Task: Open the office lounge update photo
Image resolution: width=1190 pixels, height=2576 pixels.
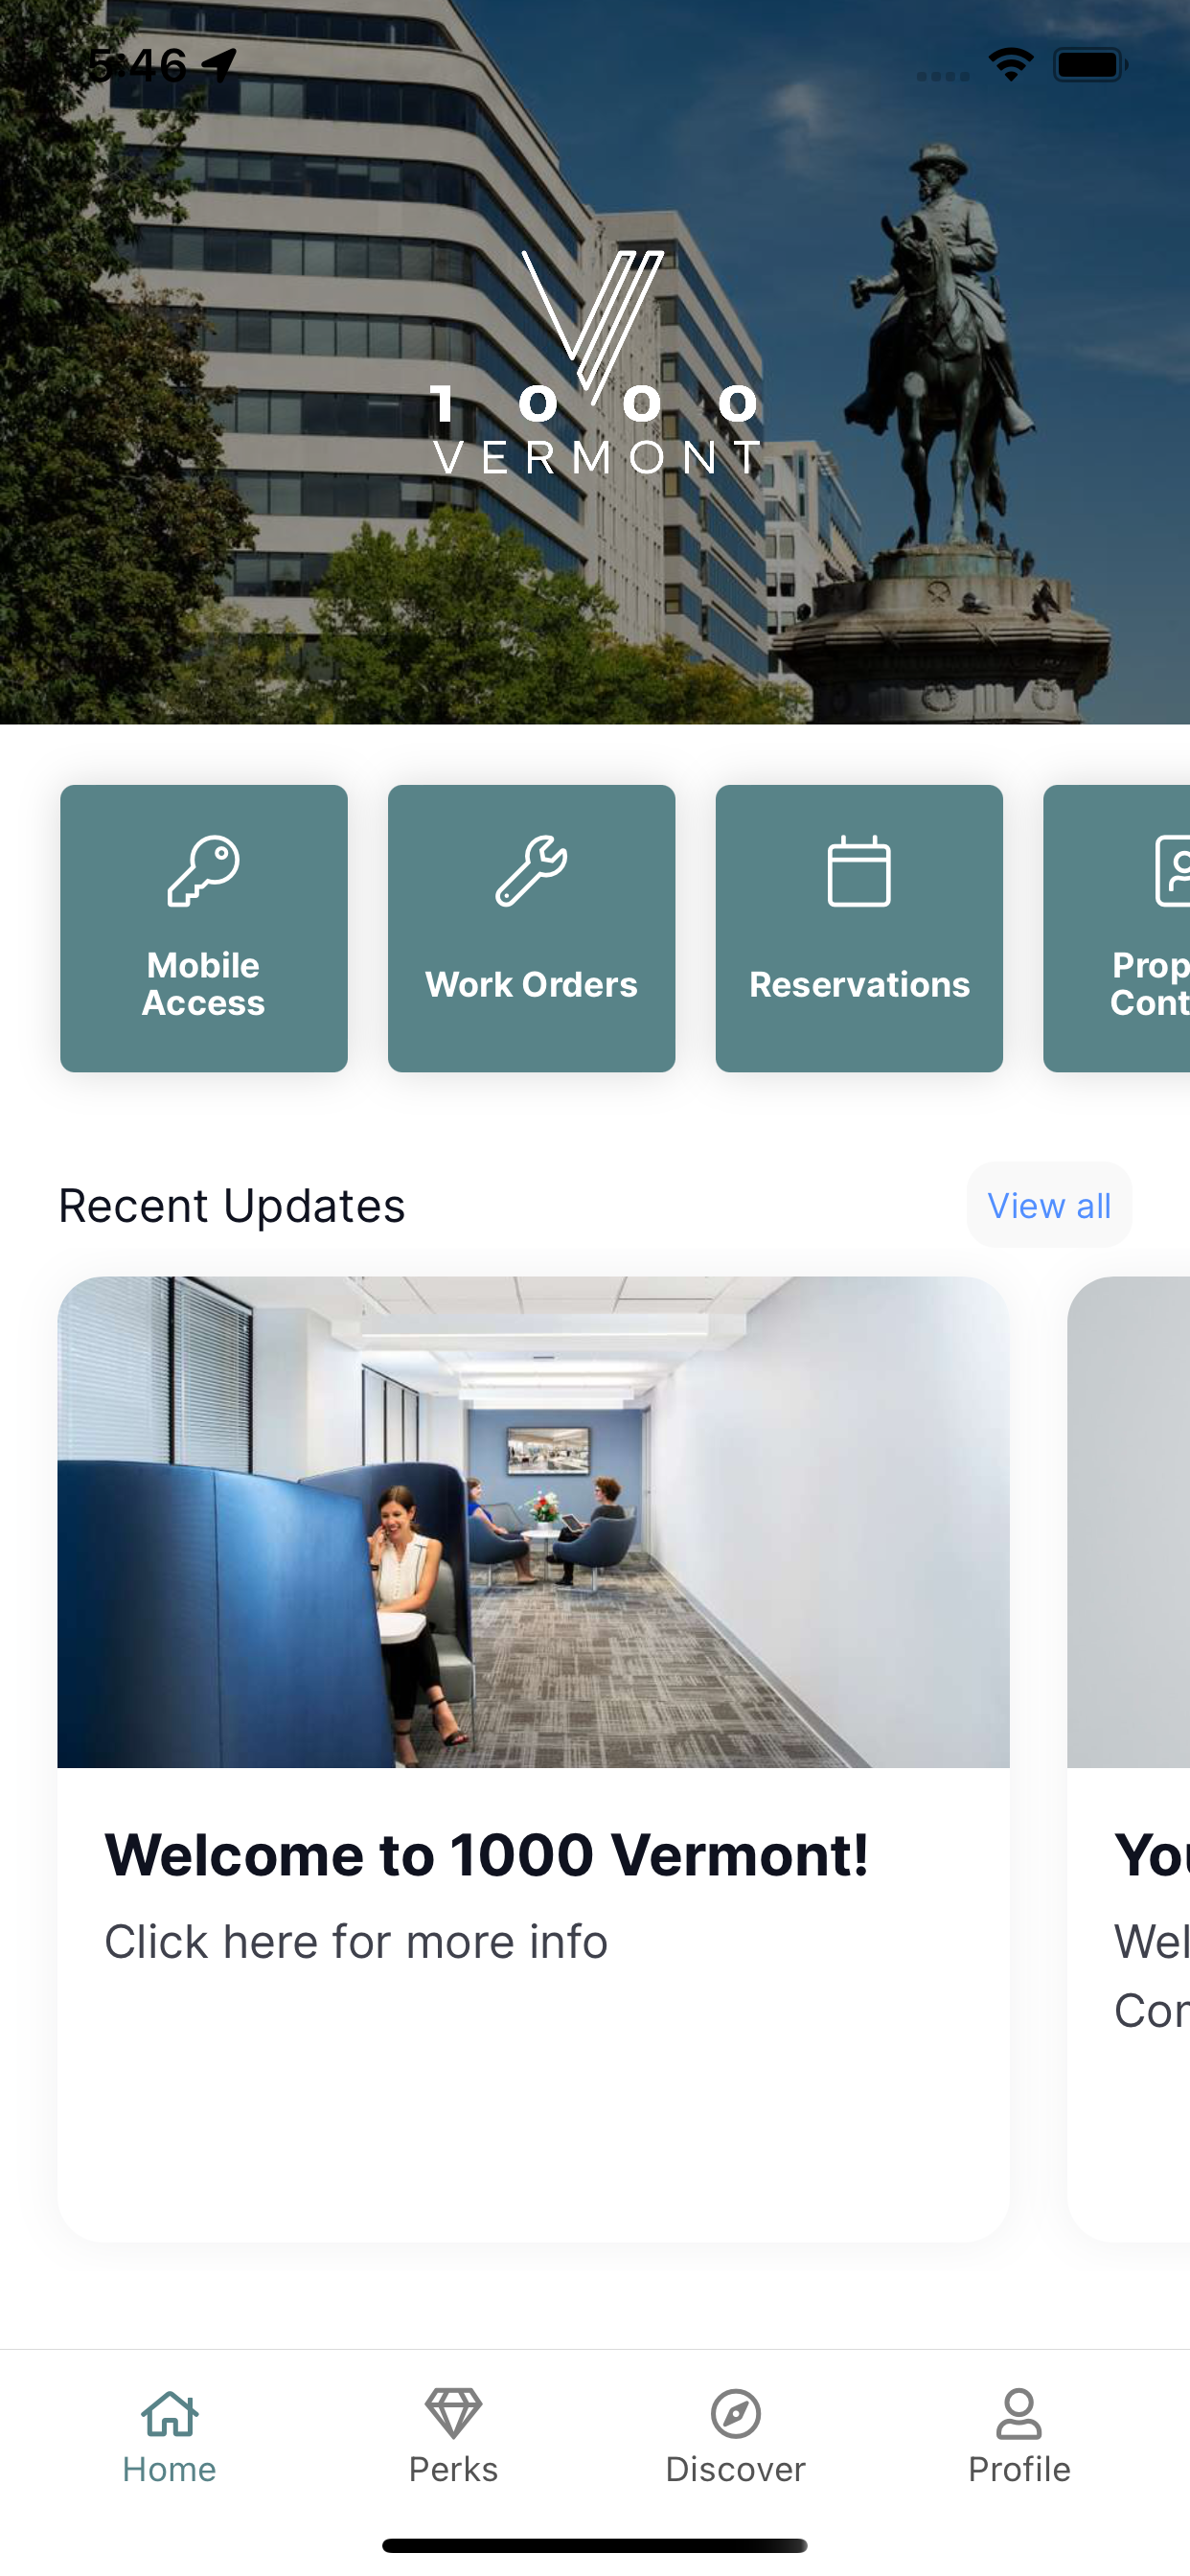Action: pyautogui.click(x=533, y=1522)
